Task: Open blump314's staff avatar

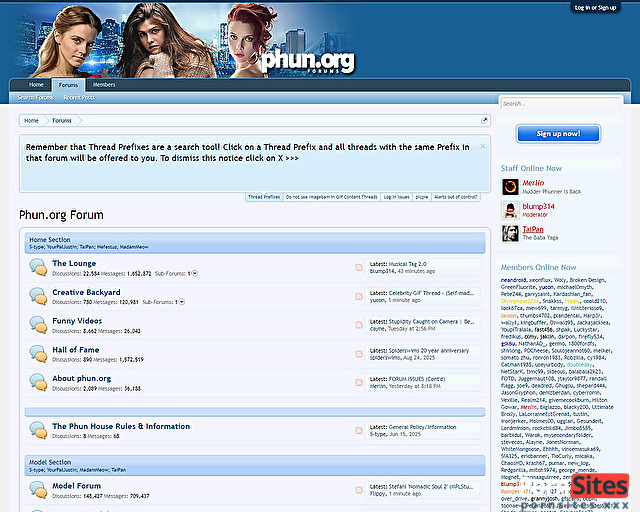Action: click(510, 210)
